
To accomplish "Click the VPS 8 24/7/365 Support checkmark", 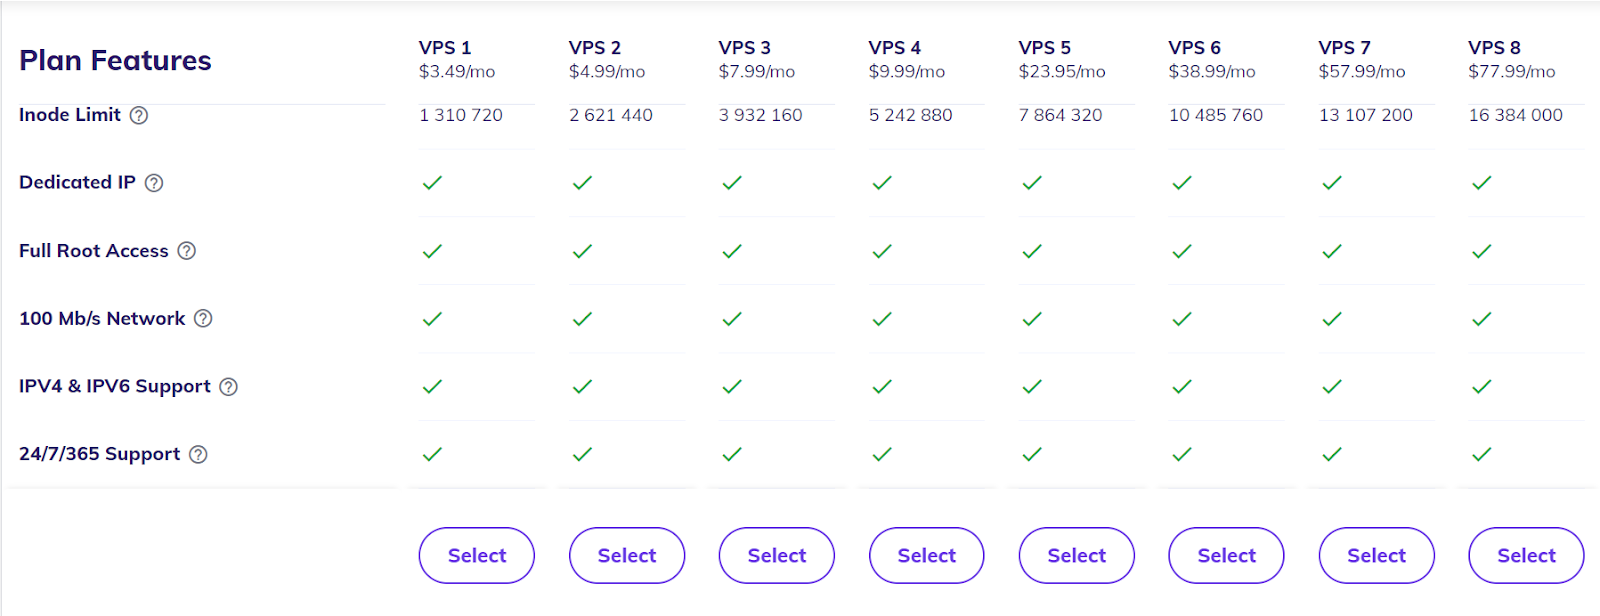I will (1482, 454).
